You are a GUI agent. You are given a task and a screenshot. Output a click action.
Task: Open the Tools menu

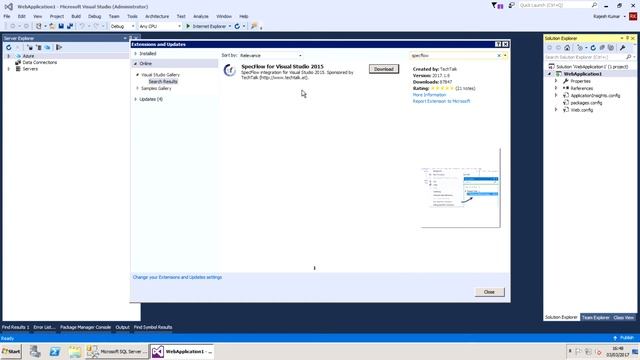coord(132,16)
